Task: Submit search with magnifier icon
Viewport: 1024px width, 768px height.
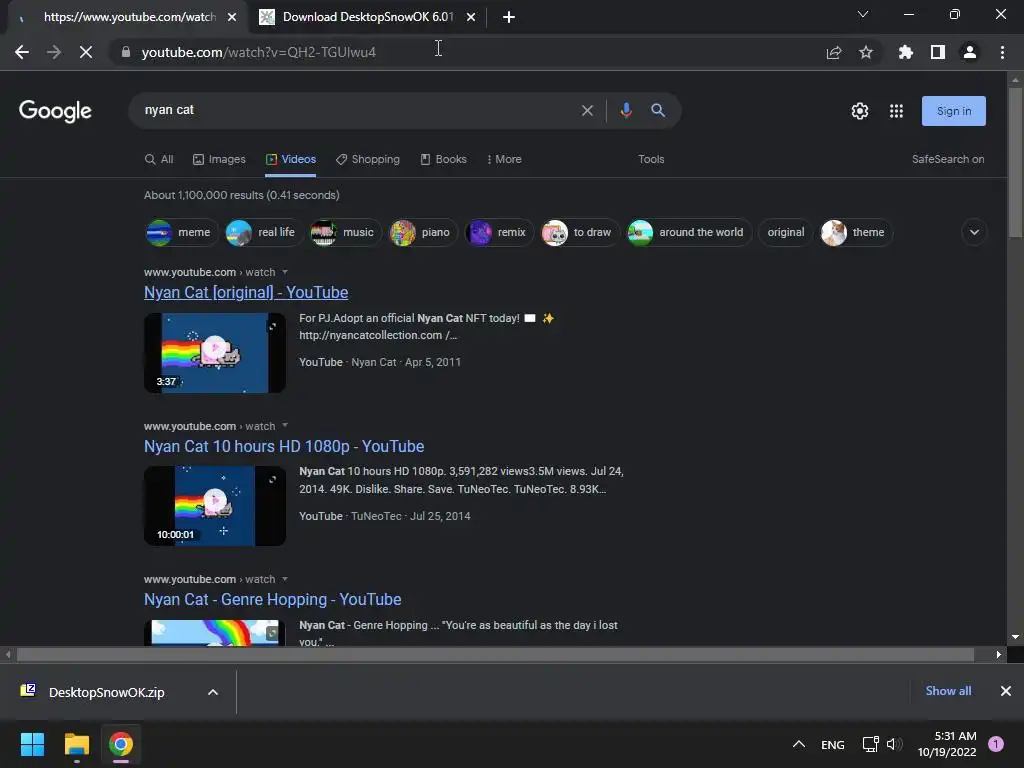Action: [x=658, y=110]
